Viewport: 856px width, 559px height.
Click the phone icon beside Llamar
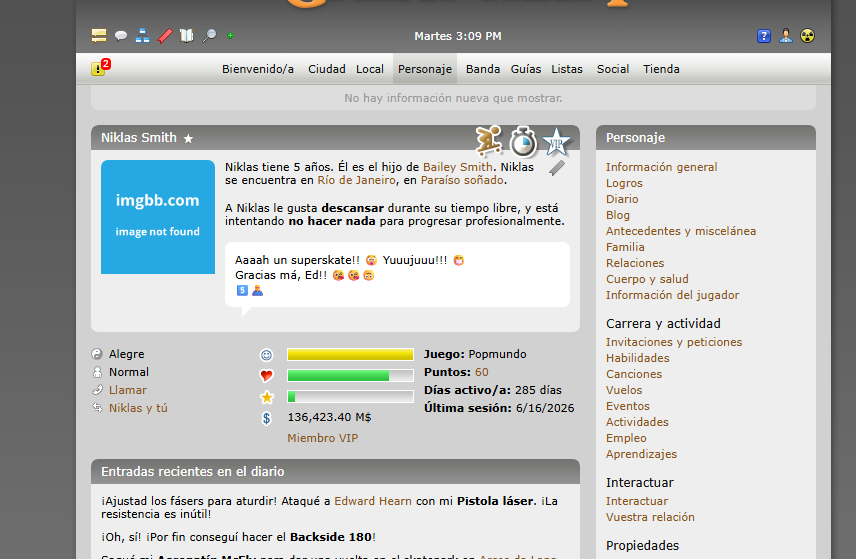click(97, 390)
